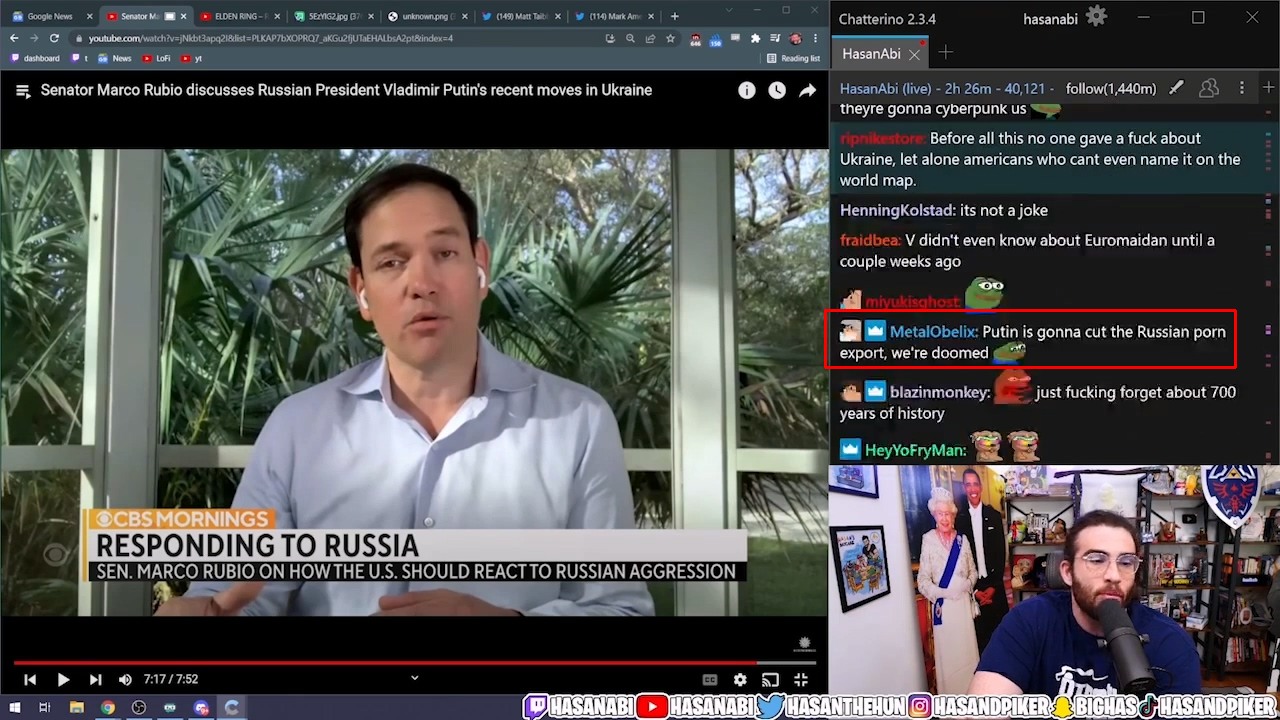
Task: Open chat split three-dot menu
Action: 1242,88
